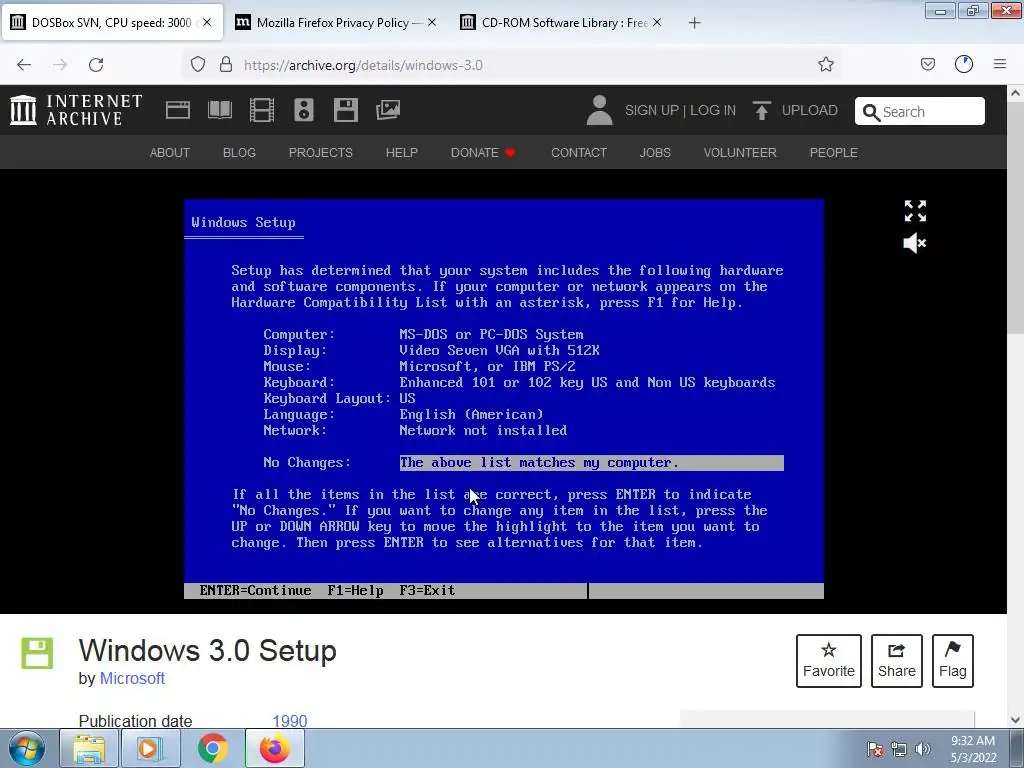Click the ENTER=Continue status text
Viewport: 1024px width, 768px height.
pos(255,590)
